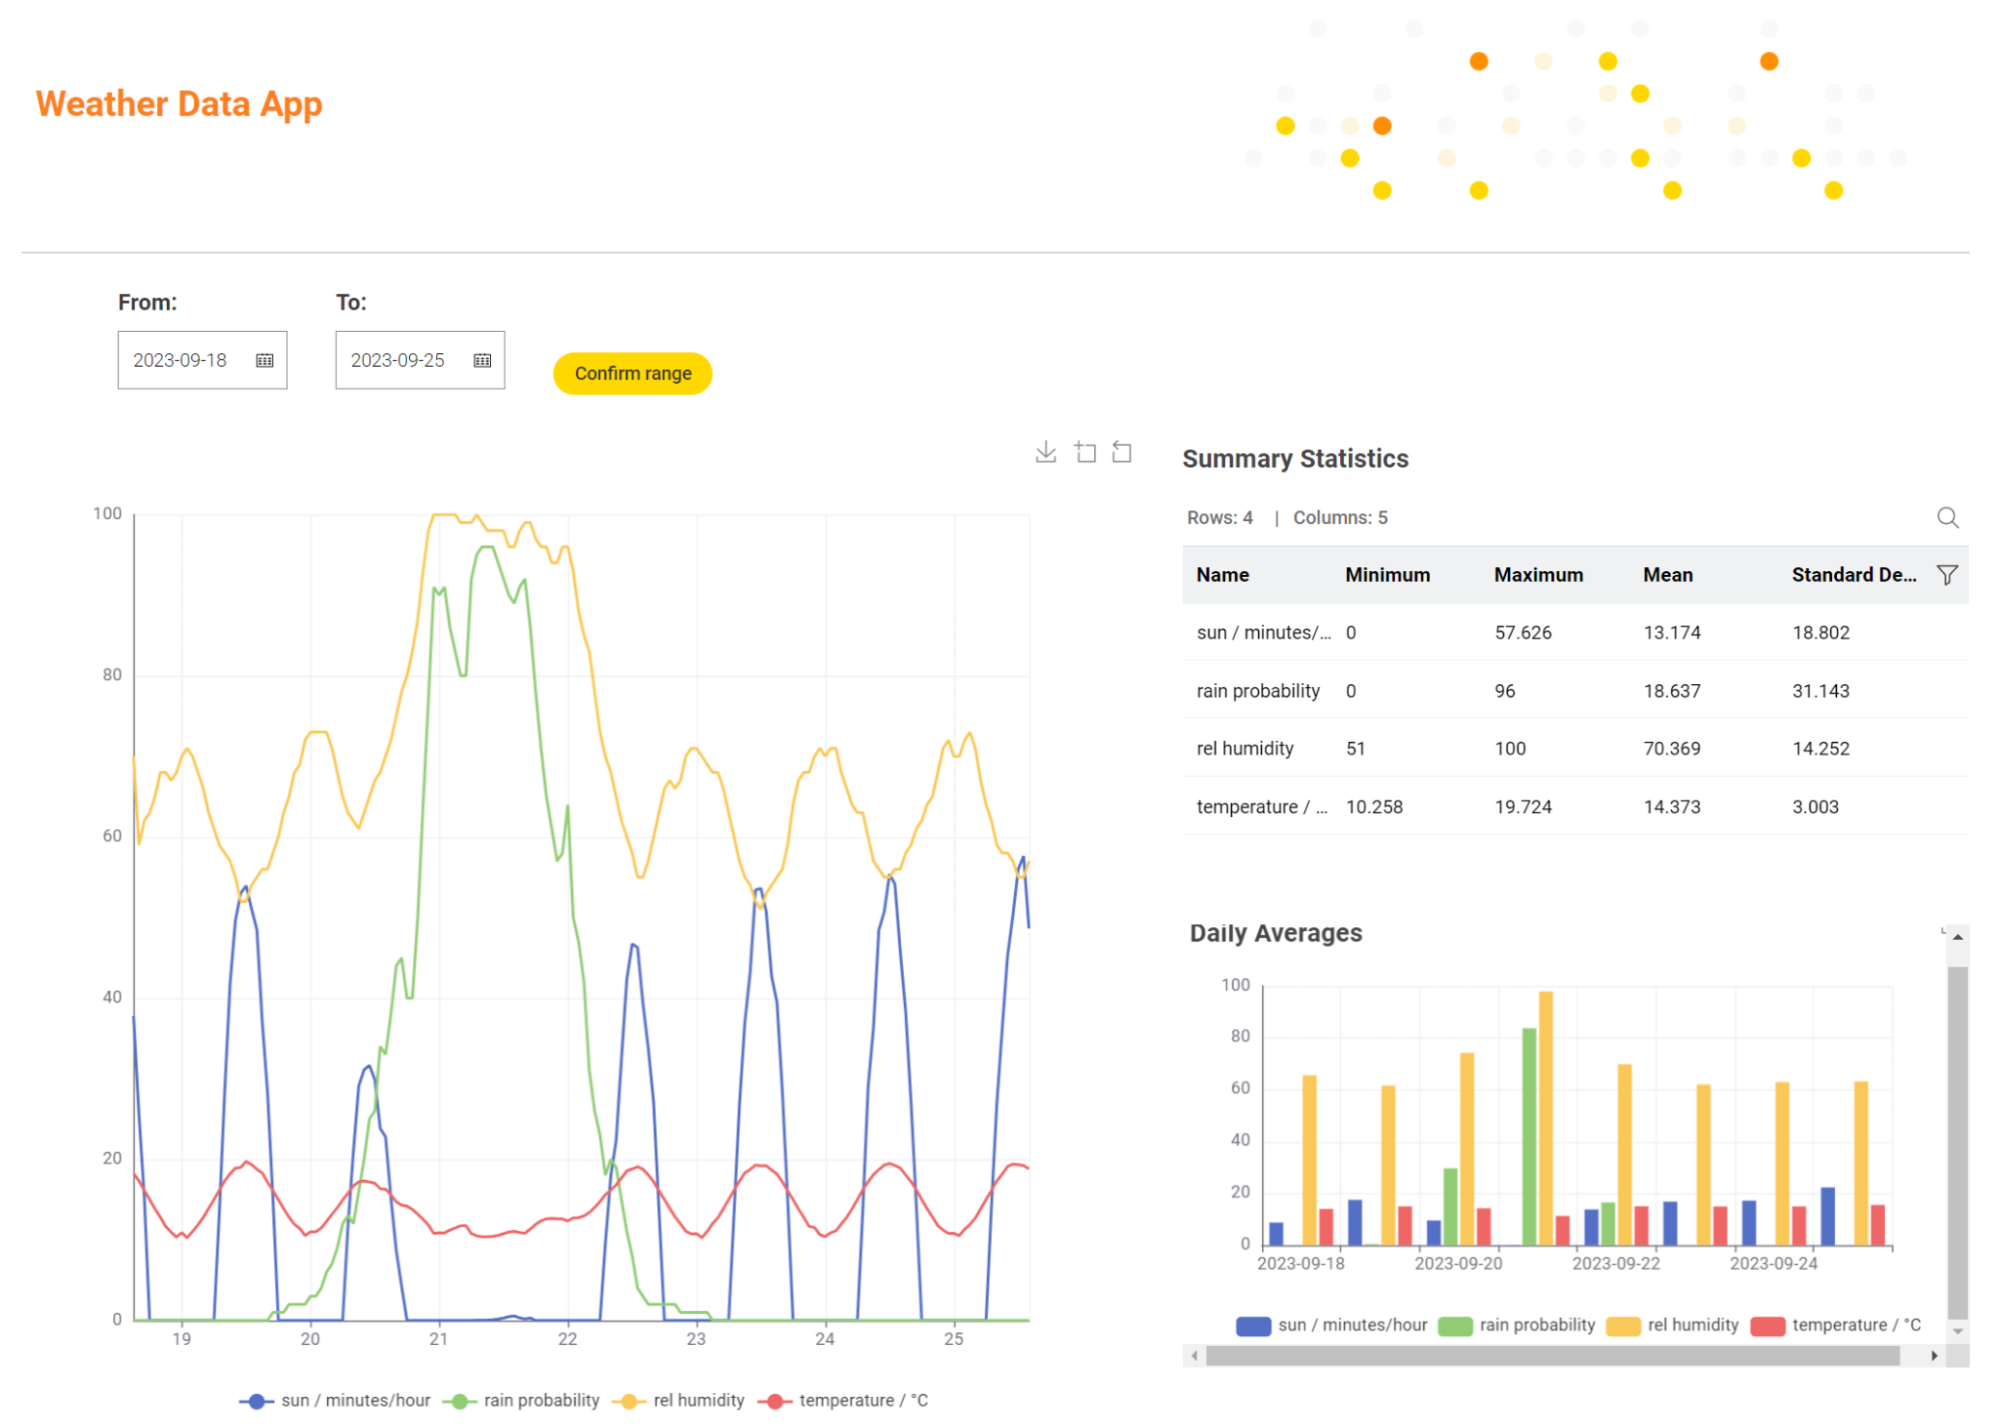Click the Weather Data App title
Screen dimensions: 1999x1427
click(x=179, y=104)
